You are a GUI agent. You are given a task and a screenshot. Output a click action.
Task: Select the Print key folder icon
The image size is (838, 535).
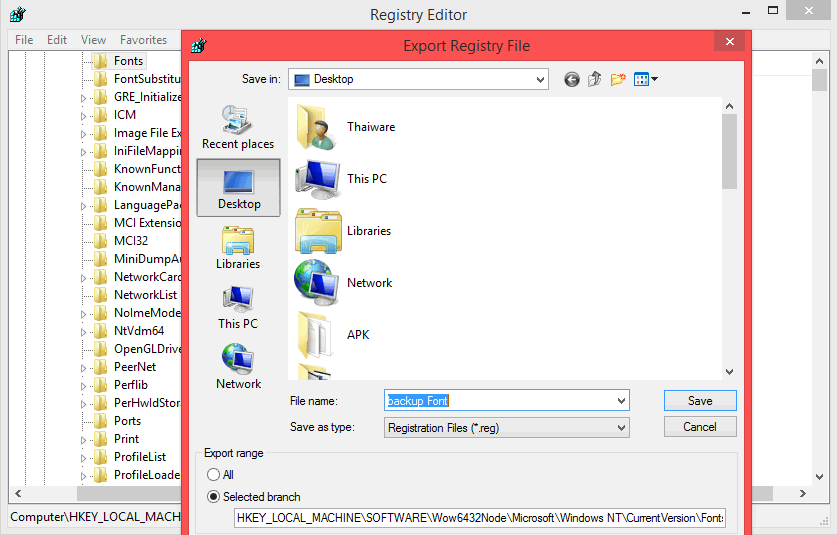coord(100,439)
